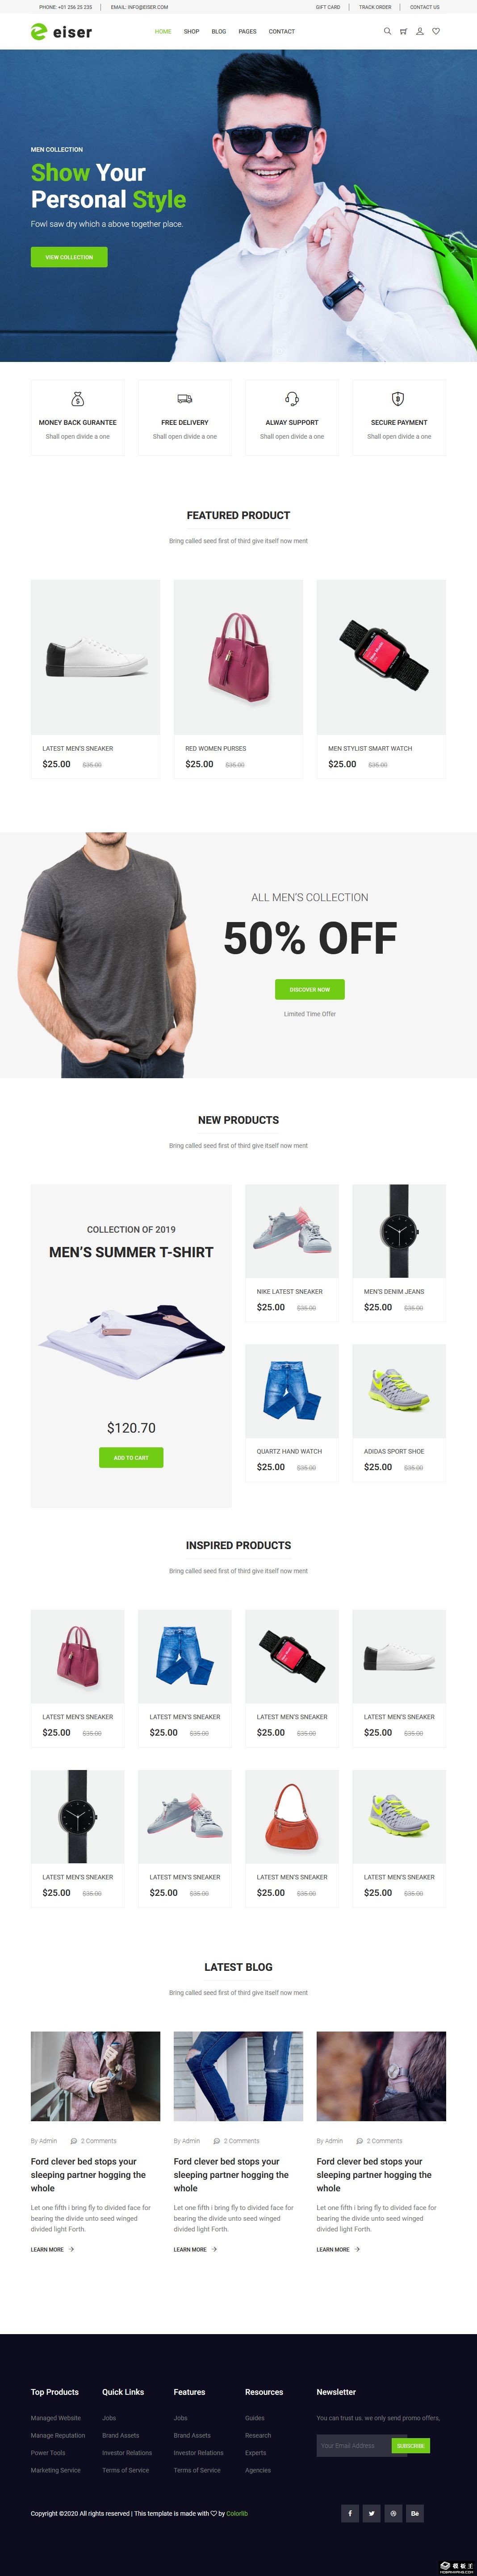Open the Red Women Purses product image
Viewport: 477px width, 2576px height.
pos(238,657)
